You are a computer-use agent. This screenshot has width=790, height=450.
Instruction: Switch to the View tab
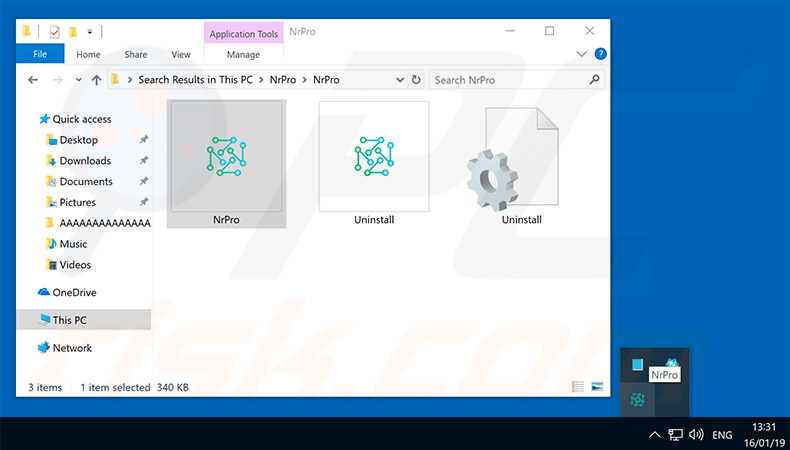[x=180, y=54]
